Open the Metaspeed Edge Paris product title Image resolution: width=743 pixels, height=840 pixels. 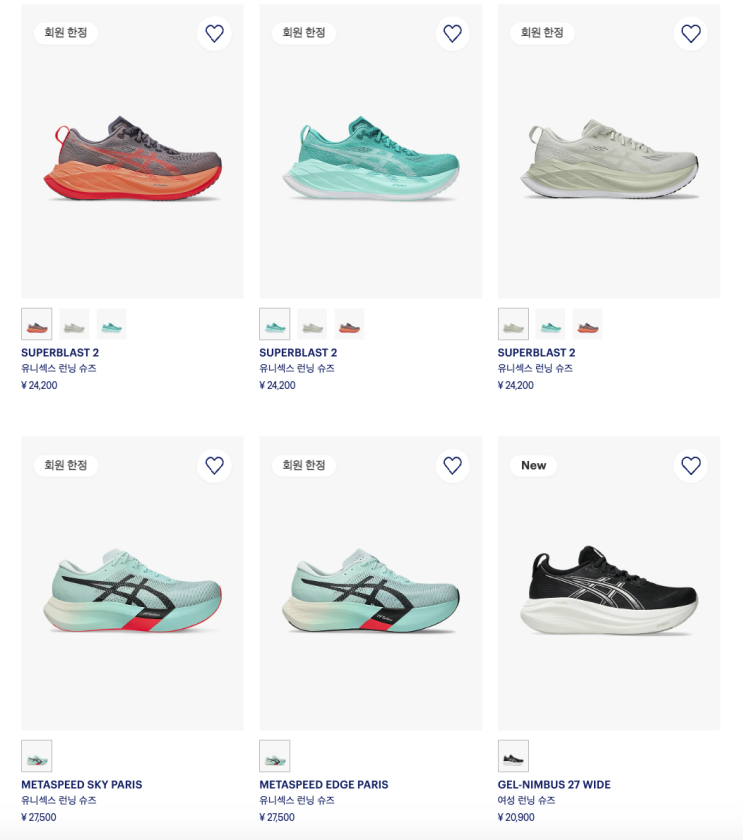pos(324,785)
